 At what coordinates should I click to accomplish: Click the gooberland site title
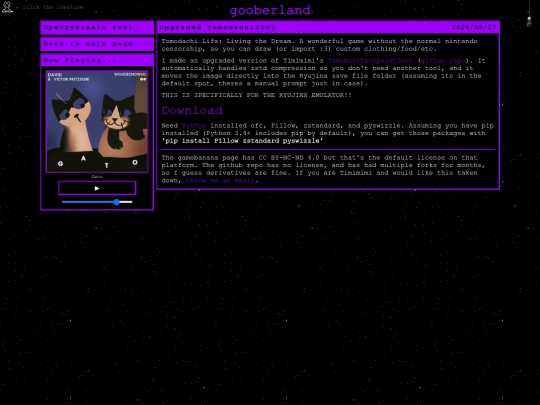(x=270, y=10)
